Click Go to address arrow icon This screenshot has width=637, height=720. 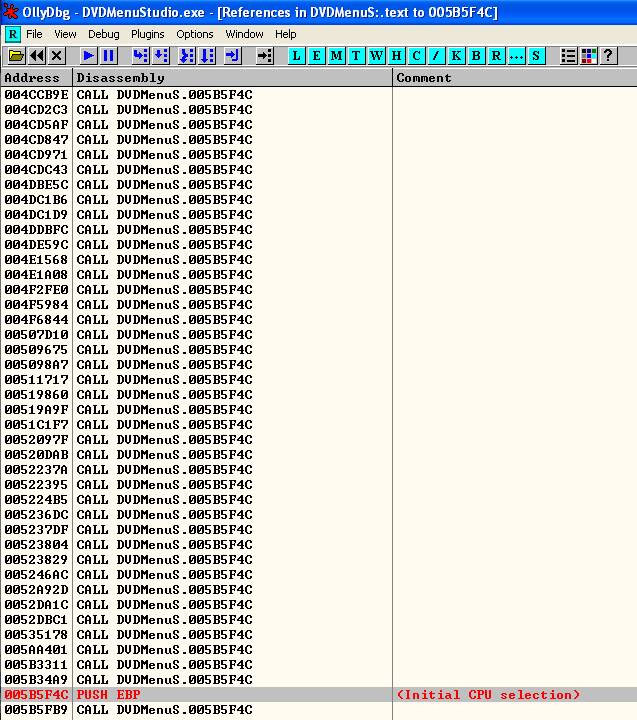point(265,56)
